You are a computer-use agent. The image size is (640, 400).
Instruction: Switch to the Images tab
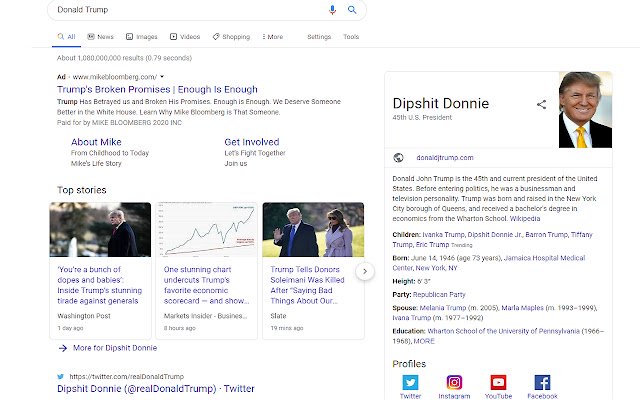coord(142,37)
